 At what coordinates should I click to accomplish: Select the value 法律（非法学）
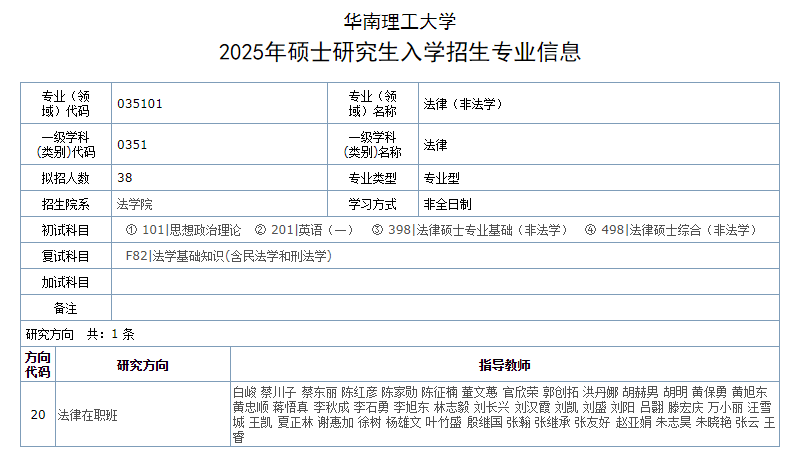pyautogui.click(x=463, y=104)
